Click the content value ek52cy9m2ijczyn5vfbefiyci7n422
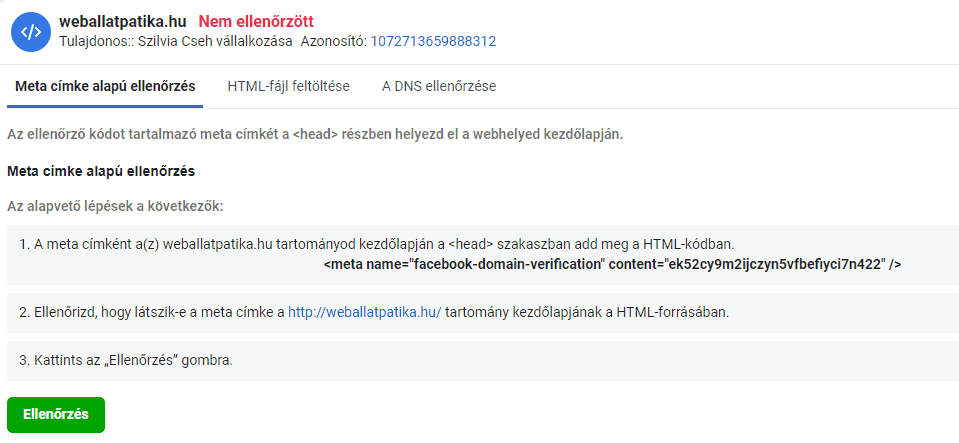The height and width of the screenshot is (443, 959). click(x=775, y=265)
